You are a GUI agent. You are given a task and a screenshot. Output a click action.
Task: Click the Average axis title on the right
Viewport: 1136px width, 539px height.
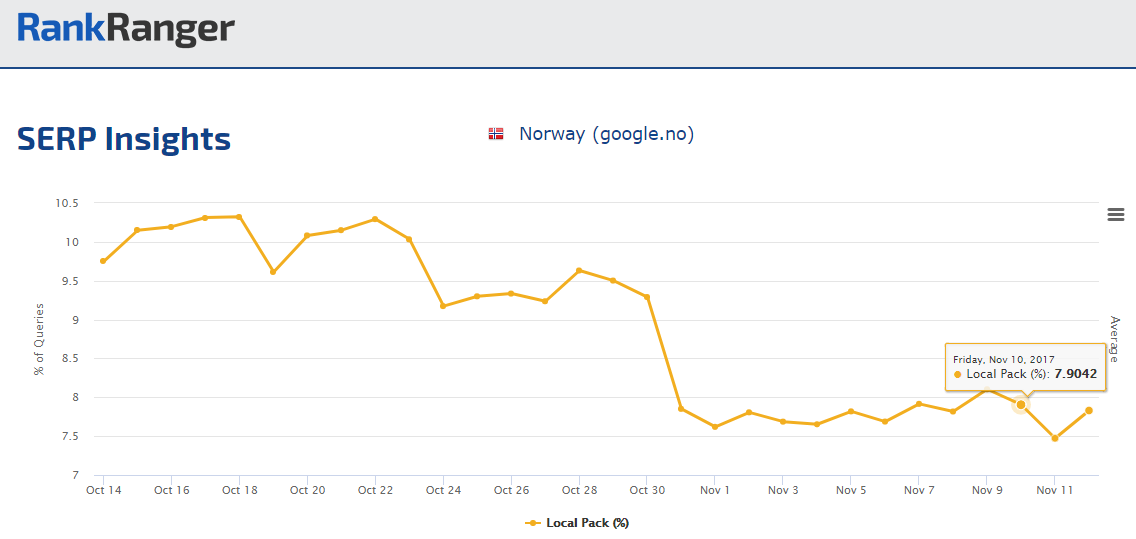[x=1114, y=340]
